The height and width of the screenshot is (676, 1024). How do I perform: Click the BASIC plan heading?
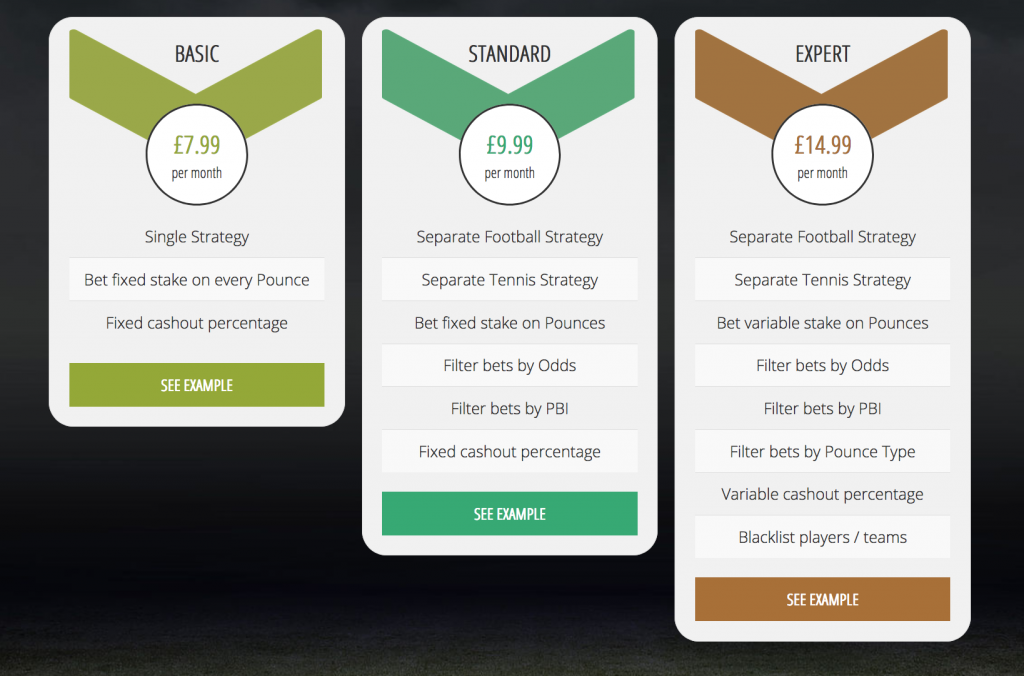(x=197, y=54)
